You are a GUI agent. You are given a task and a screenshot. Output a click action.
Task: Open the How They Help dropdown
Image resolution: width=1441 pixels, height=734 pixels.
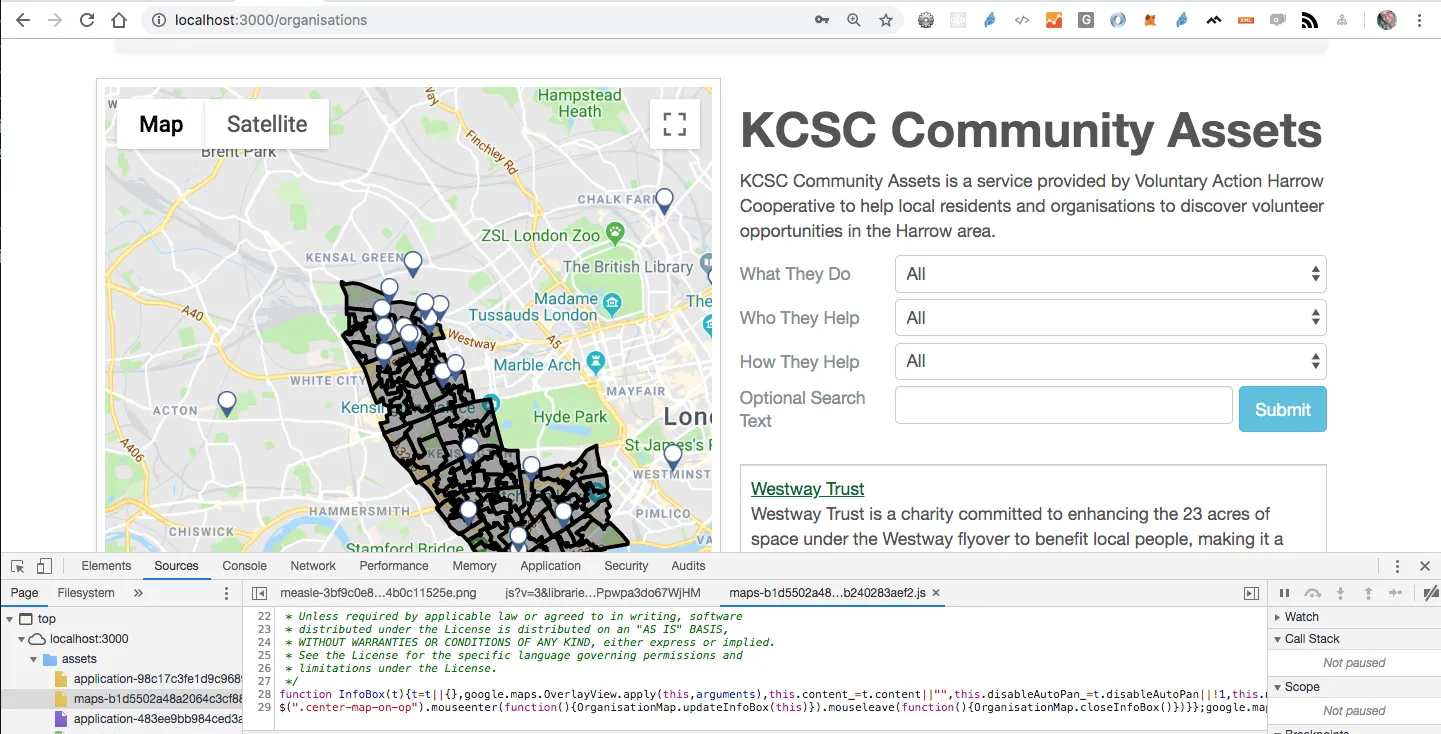(1111, 361)
